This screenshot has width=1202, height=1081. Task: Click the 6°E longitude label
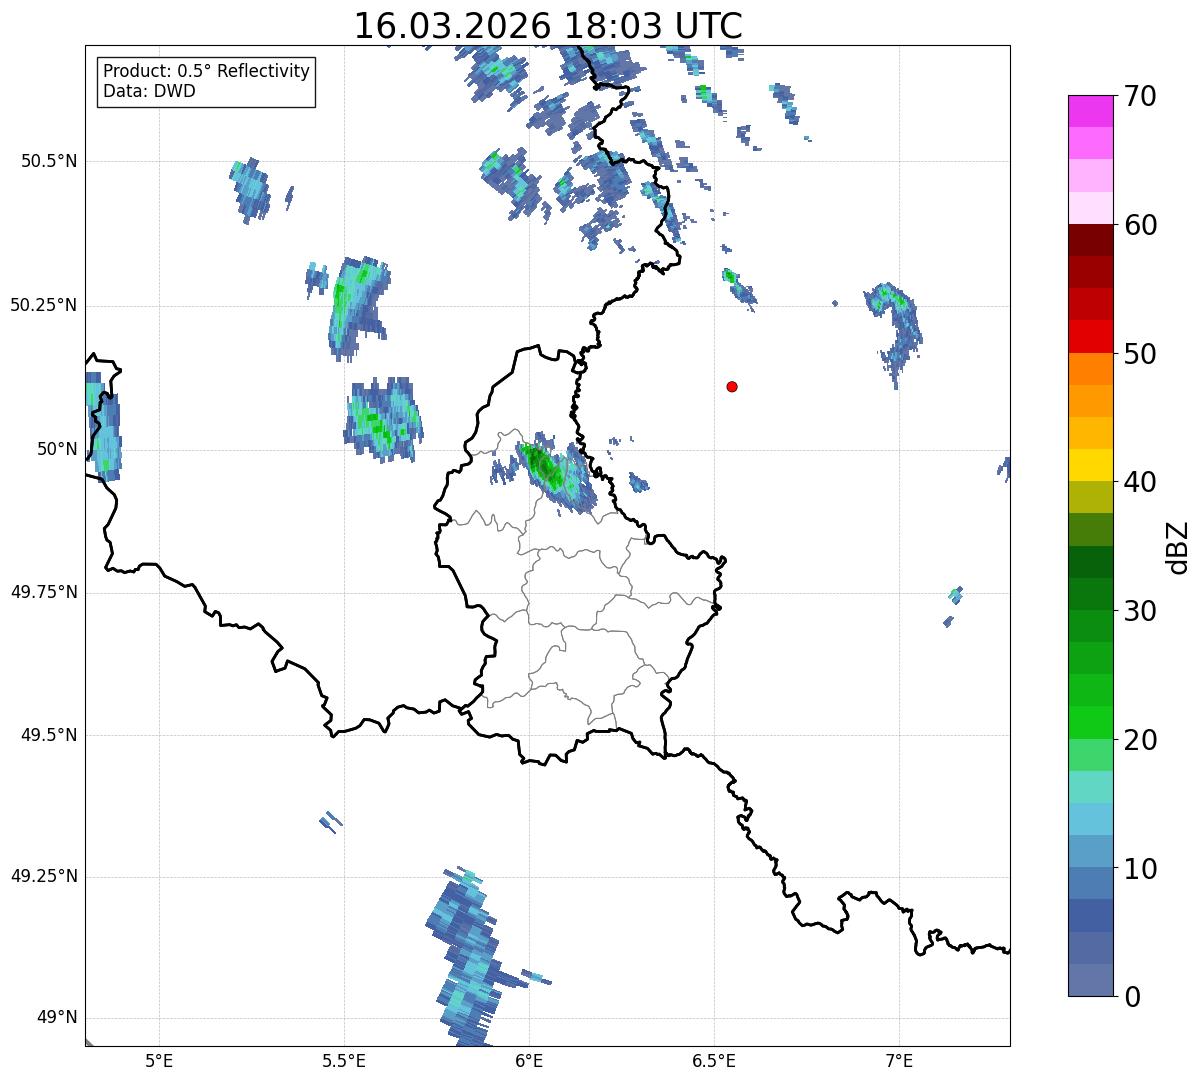pyautogui.click(x=529, y=1061)
